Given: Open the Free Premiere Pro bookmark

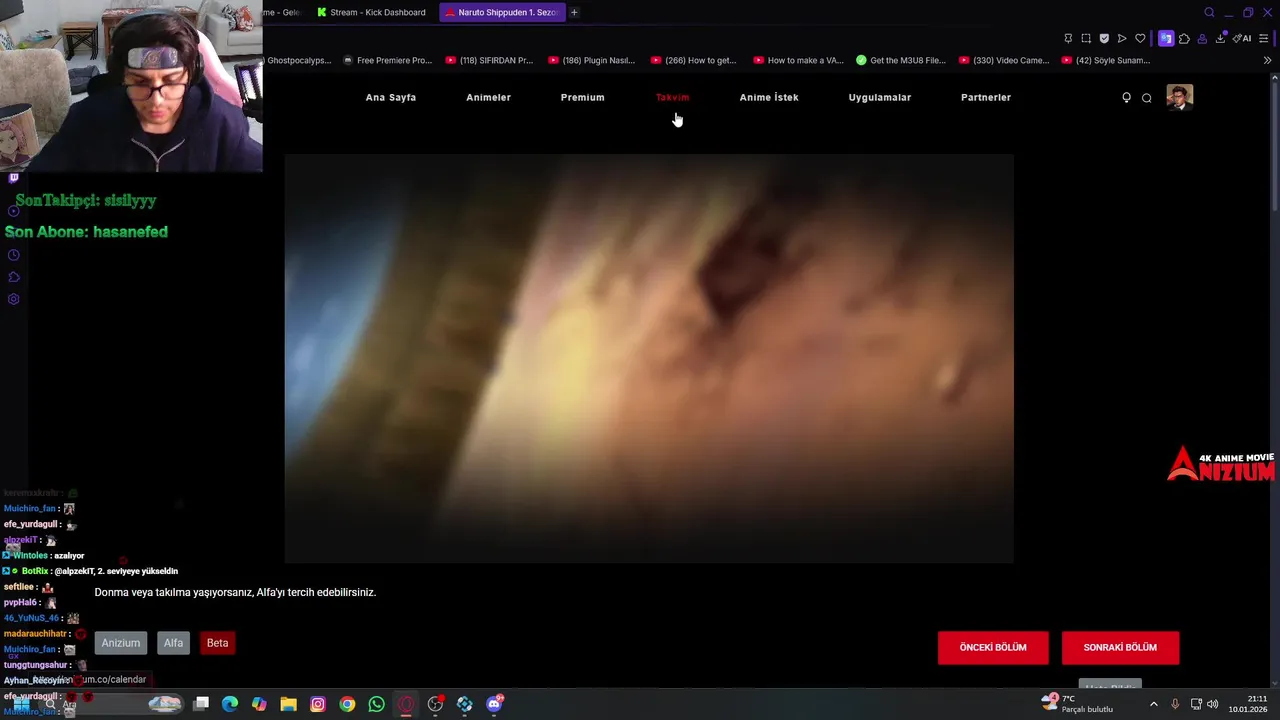Looking at the screenshot, I should pyautogui.click(x=388, y=60).
